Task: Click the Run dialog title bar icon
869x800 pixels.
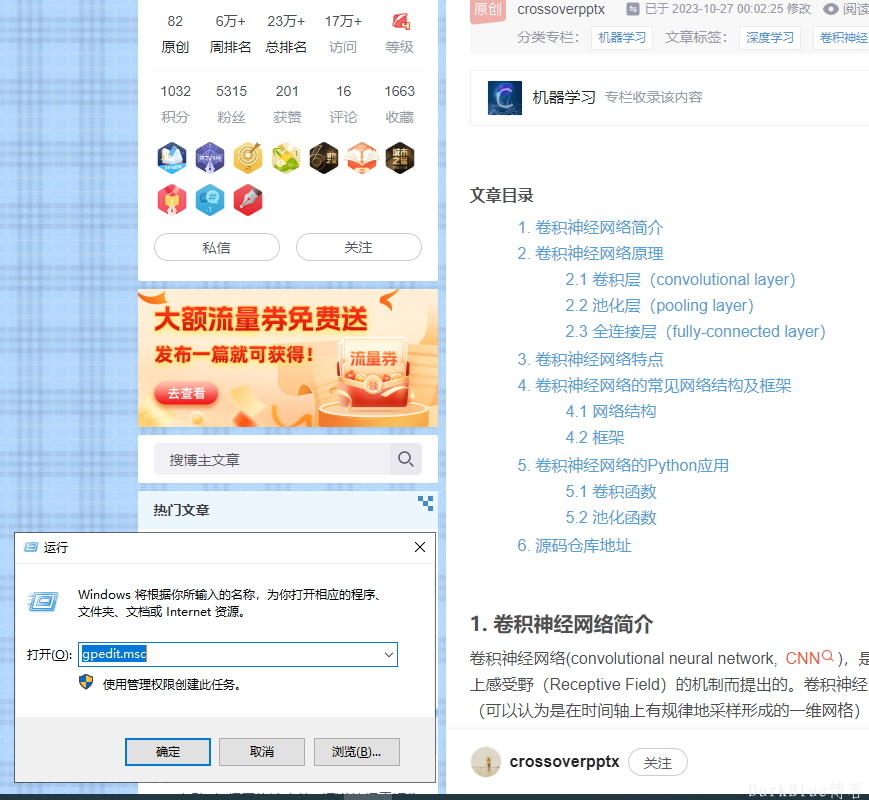Action: pos(30,547)
